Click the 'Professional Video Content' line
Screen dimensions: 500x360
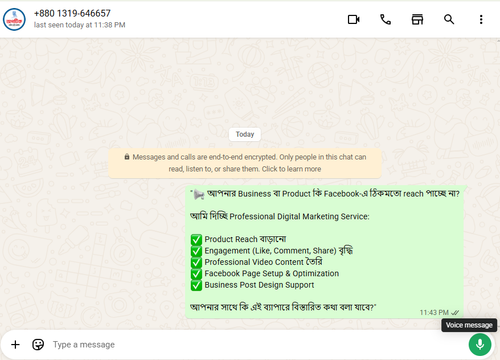pos(263,262)
